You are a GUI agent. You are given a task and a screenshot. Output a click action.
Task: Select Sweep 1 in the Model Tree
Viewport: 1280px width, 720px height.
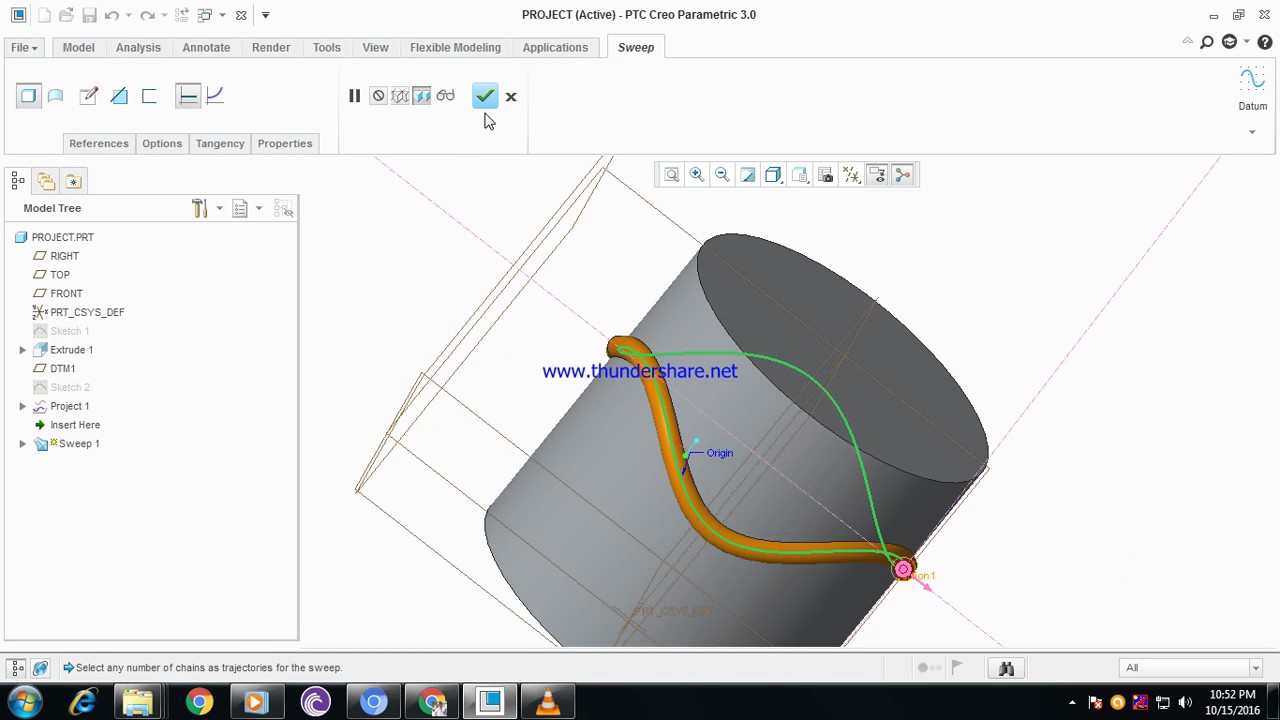coord(78,443)
